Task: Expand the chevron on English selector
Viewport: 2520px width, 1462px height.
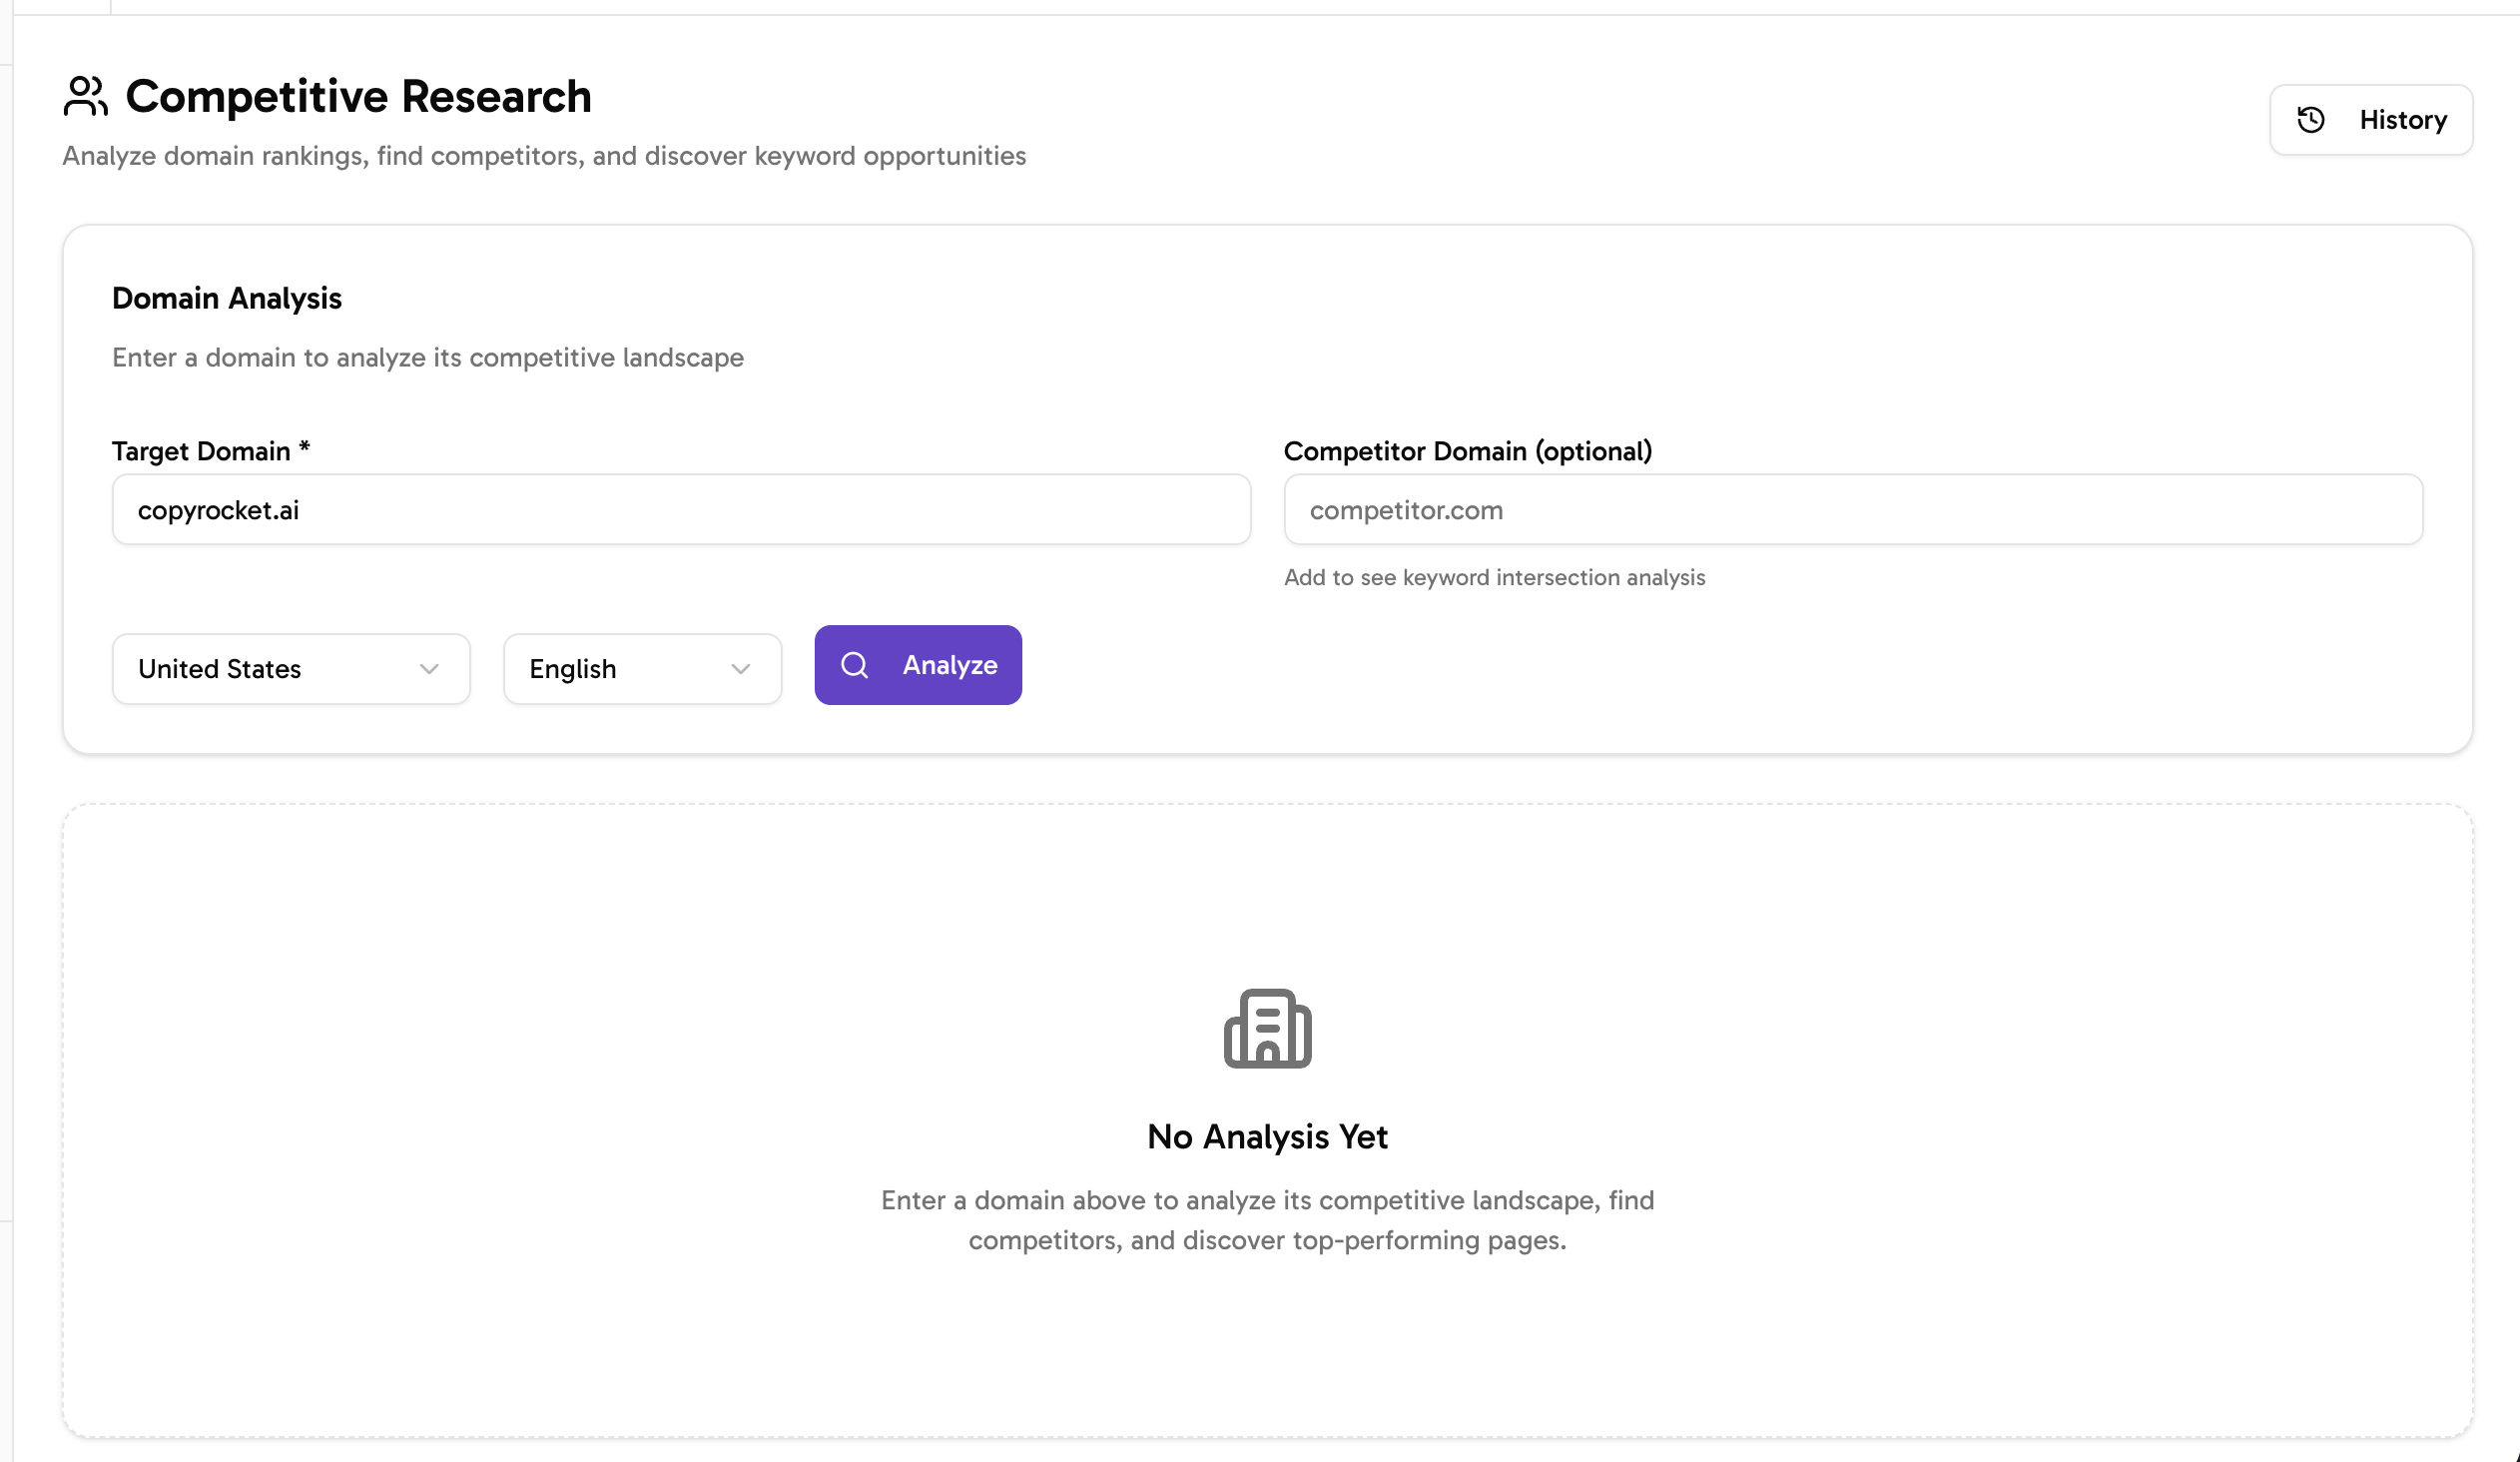Action: pos(740,669)
